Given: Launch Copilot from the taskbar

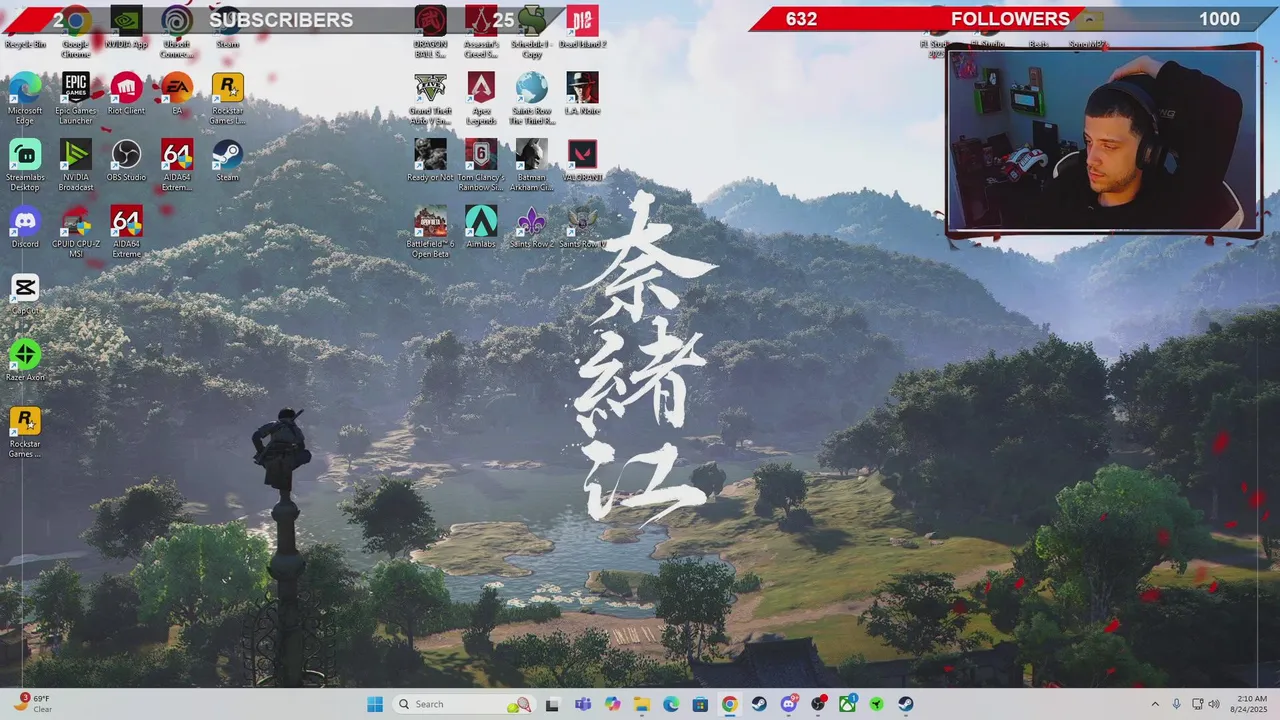Looking at the screenshot, I should [612, 704].
